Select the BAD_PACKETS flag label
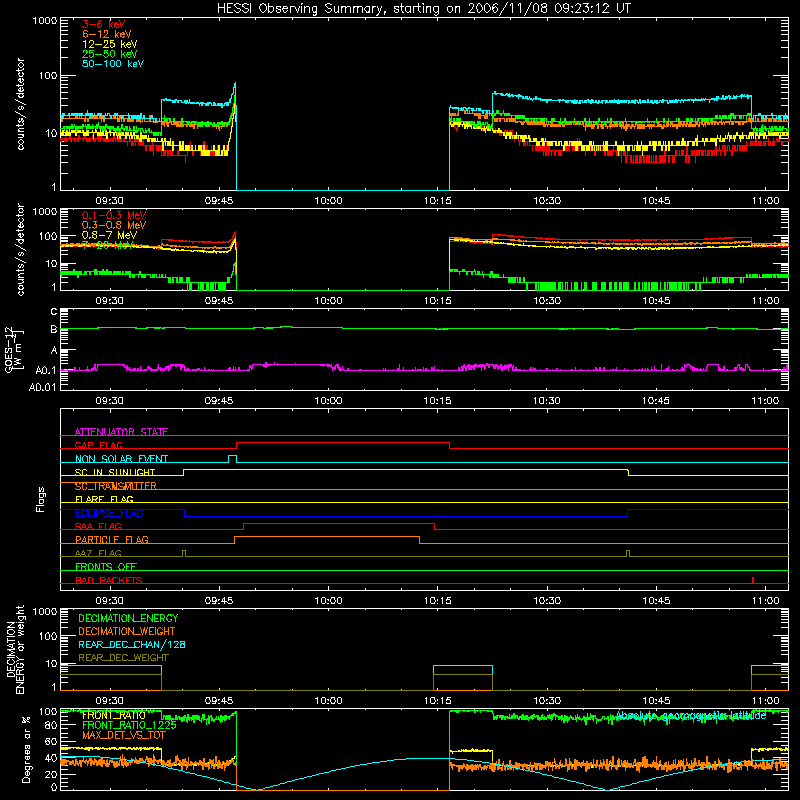Screen dimensions: 800x800 pyautogui.click(x=109, y=580)
